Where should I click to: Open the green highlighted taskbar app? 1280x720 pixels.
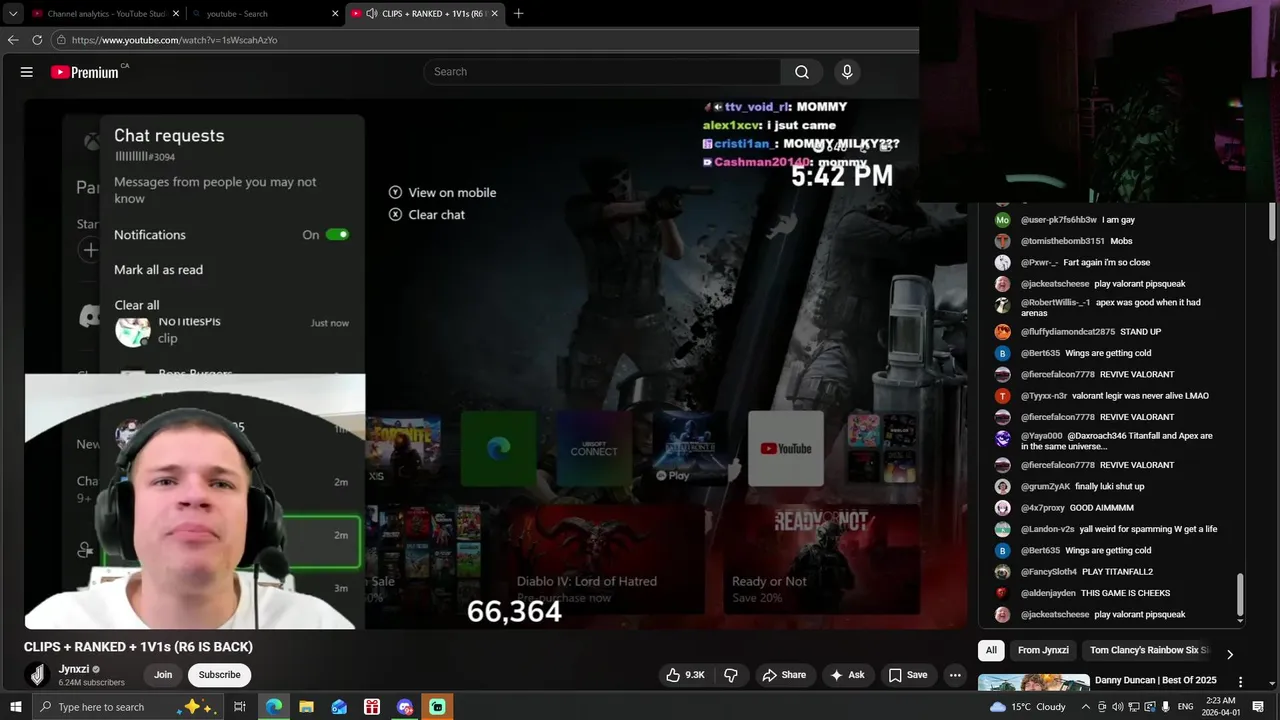click(x=437, y=707)
